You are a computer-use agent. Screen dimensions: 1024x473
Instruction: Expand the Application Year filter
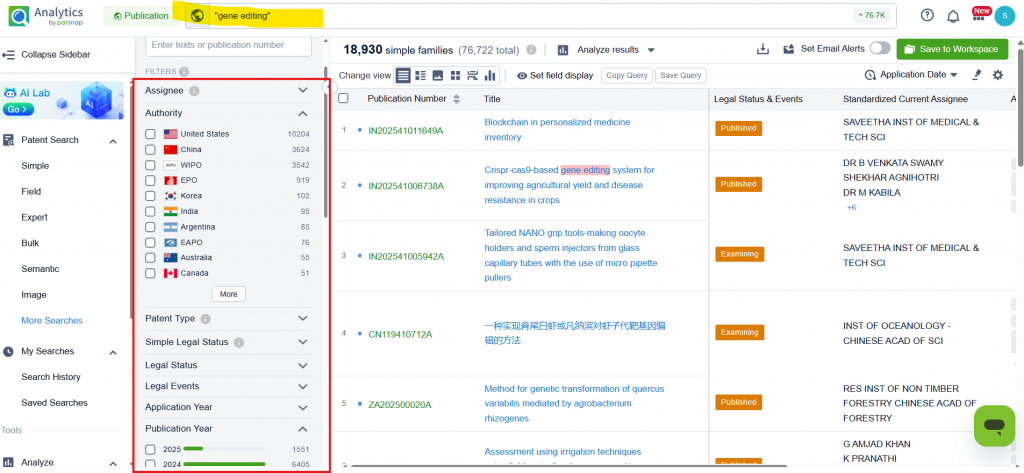coord(302,408)
